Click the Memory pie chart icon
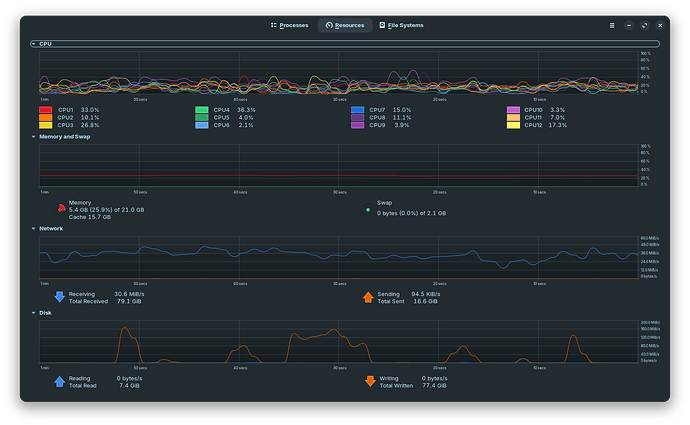This screenshot has height=425, width=690. pos(61,209)
